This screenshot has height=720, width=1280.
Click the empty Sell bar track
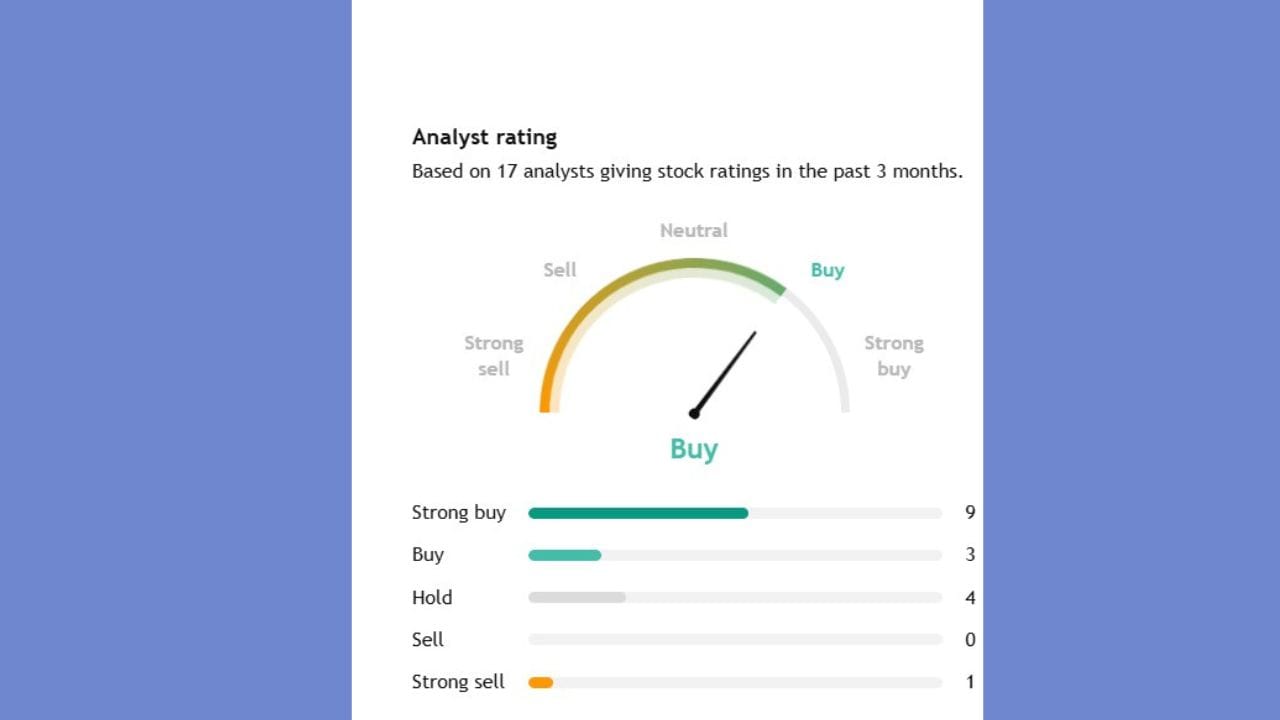(x=735, y=640)
